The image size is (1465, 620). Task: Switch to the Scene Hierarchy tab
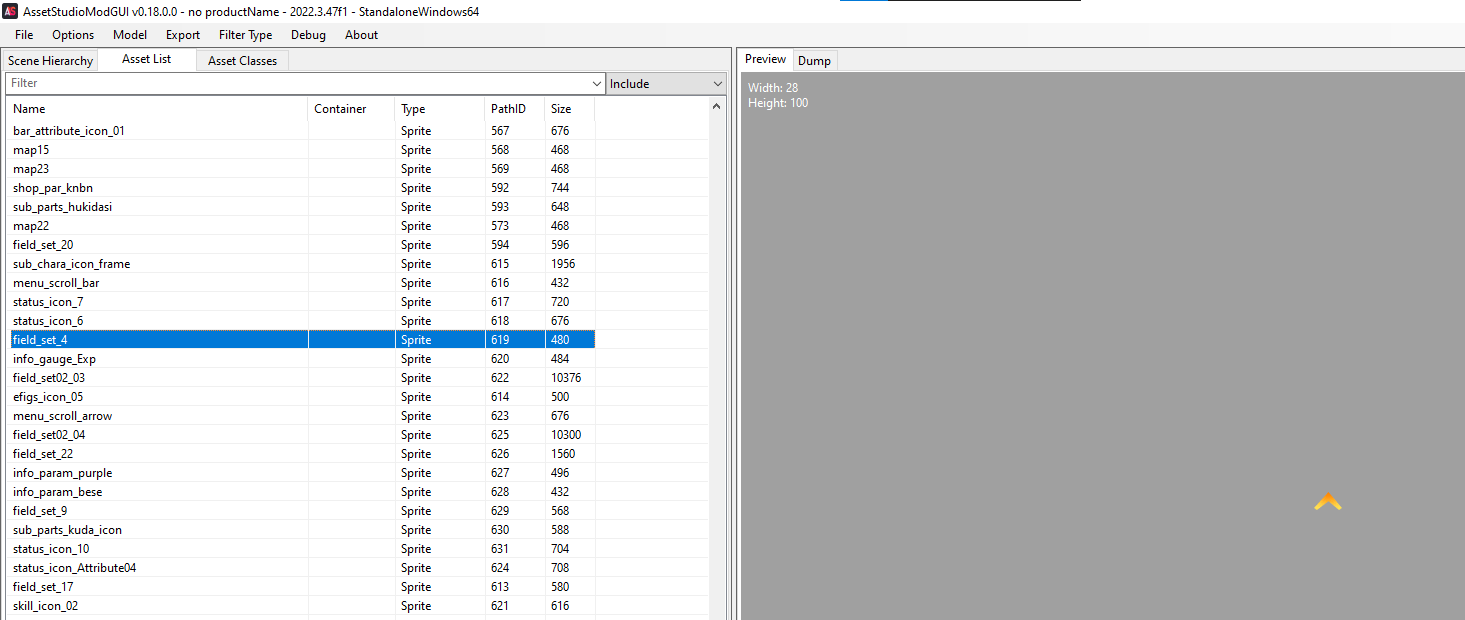(50, 61)
